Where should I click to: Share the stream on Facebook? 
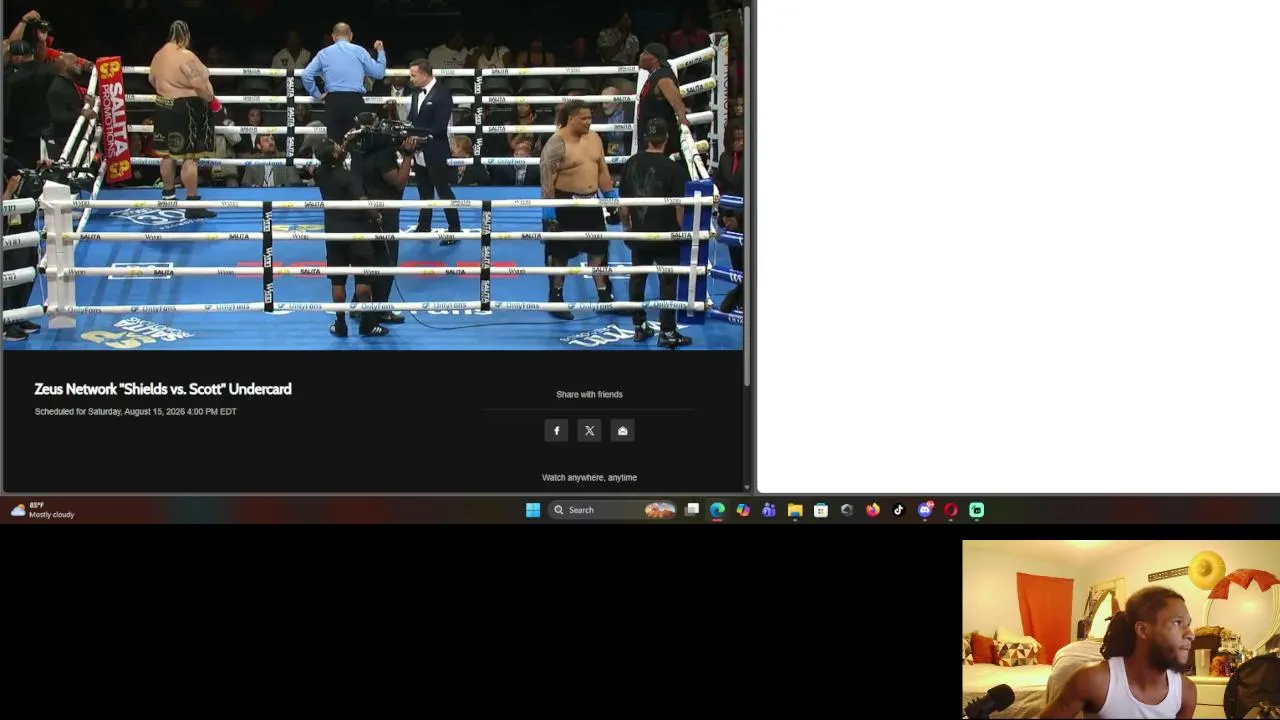pyautogui.click(x=557, y=431)
